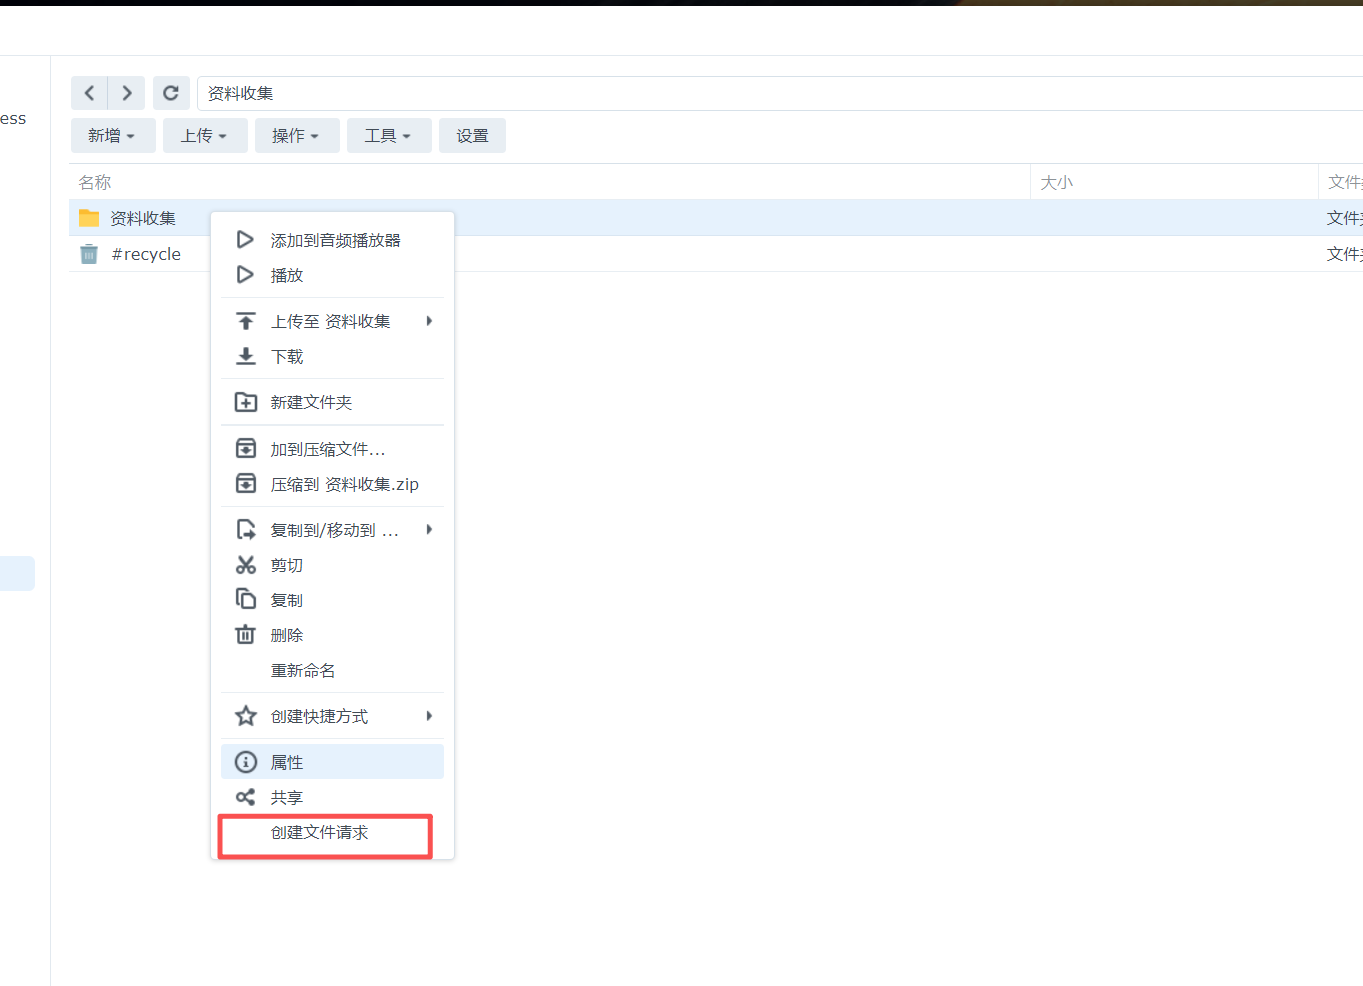Click the 复制 copy icon
The height and width of the screenshot is (986, 1363).
point(246,599)
